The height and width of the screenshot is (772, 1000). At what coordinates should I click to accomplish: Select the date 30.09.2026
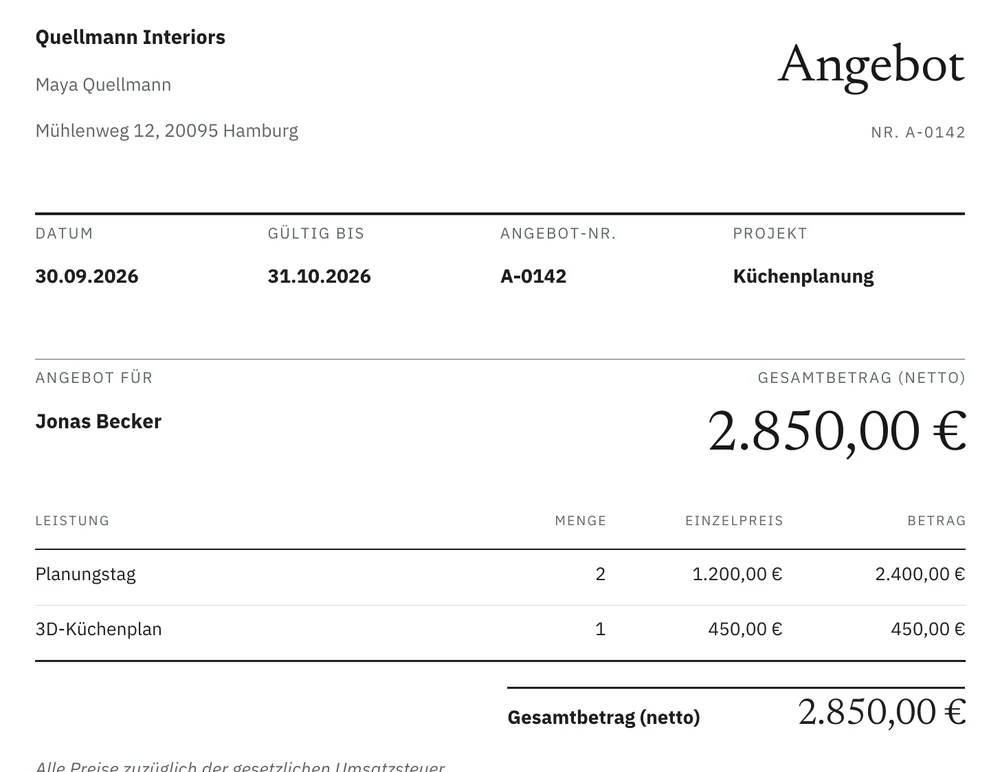pyautogui.click(x=87, y=276)
